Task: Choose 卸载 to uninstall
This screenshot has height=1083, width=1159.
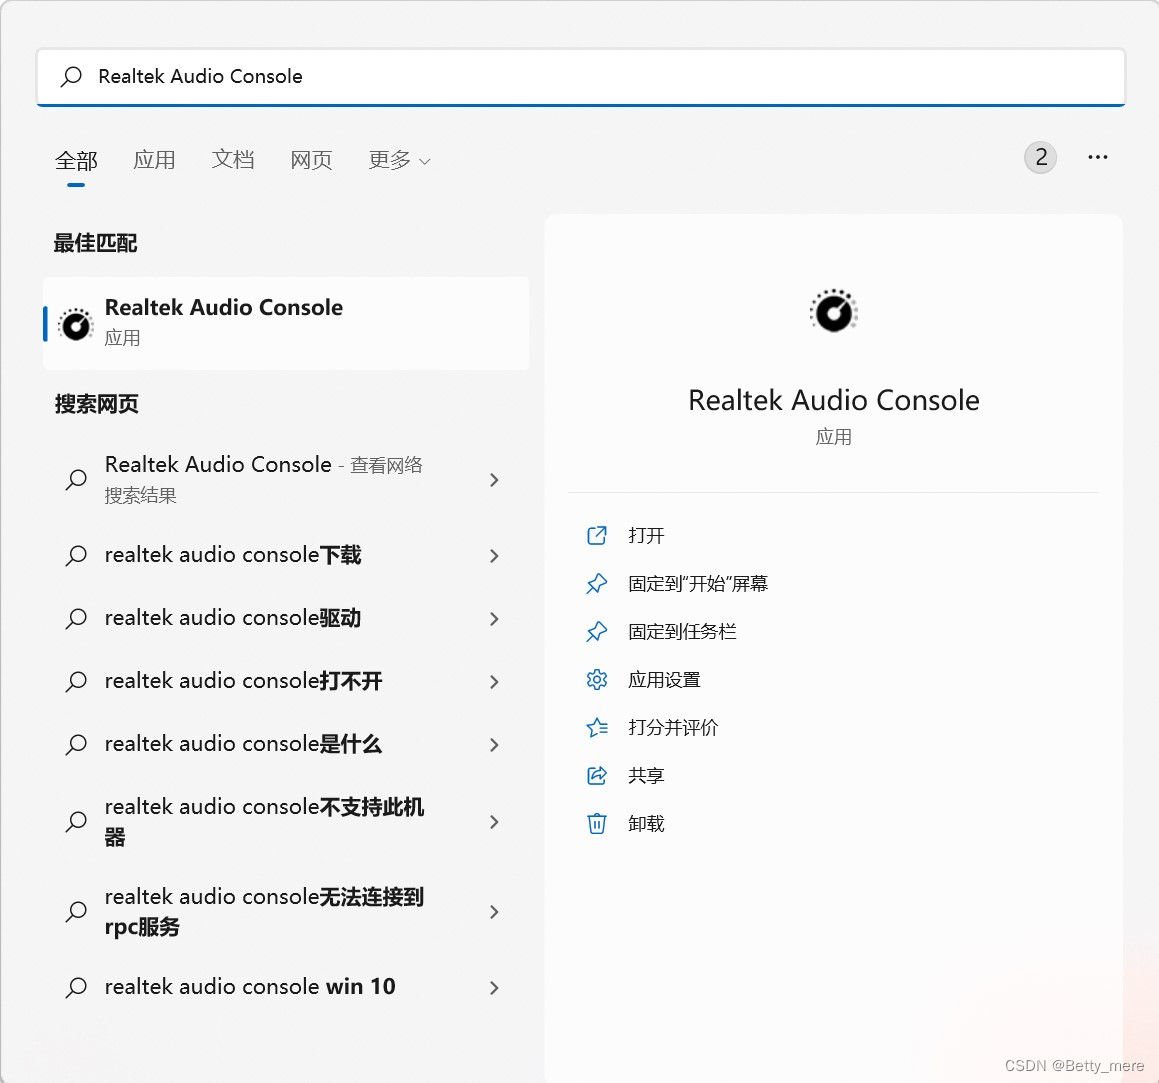Action: (x=646, y=824)
